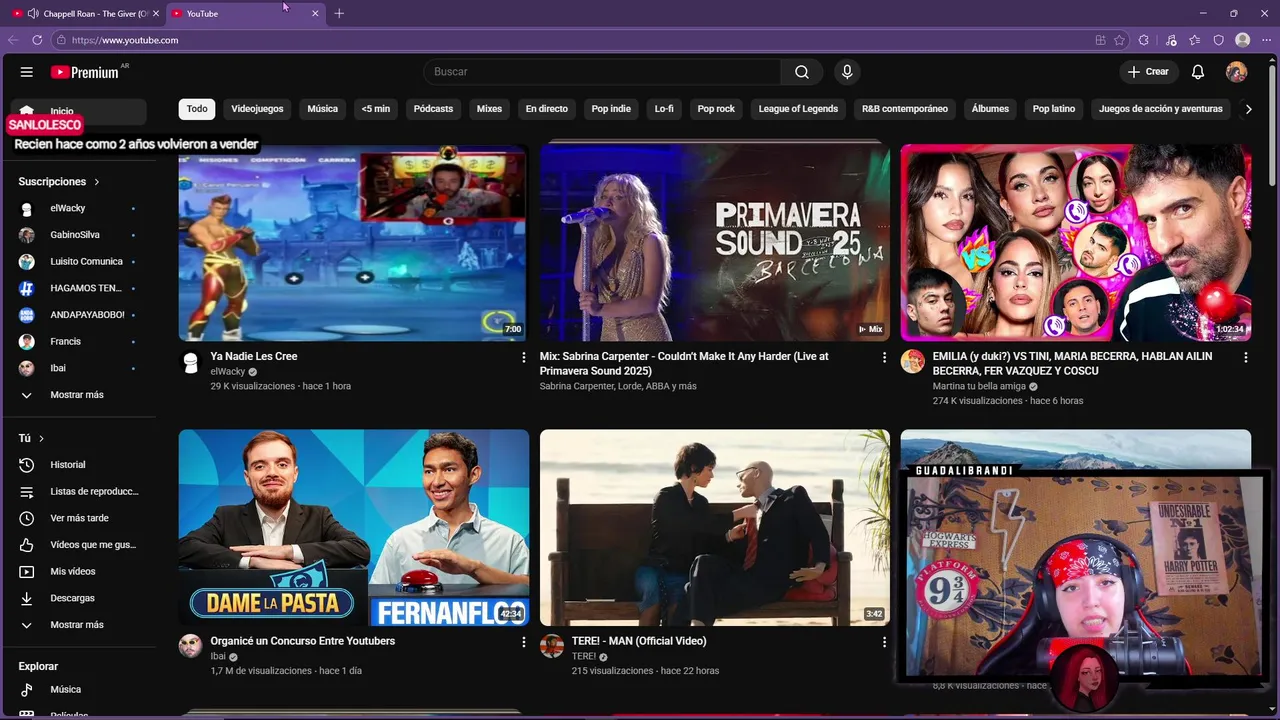
Task: Select the League of Legends chip
Action: tap(798, 109)
